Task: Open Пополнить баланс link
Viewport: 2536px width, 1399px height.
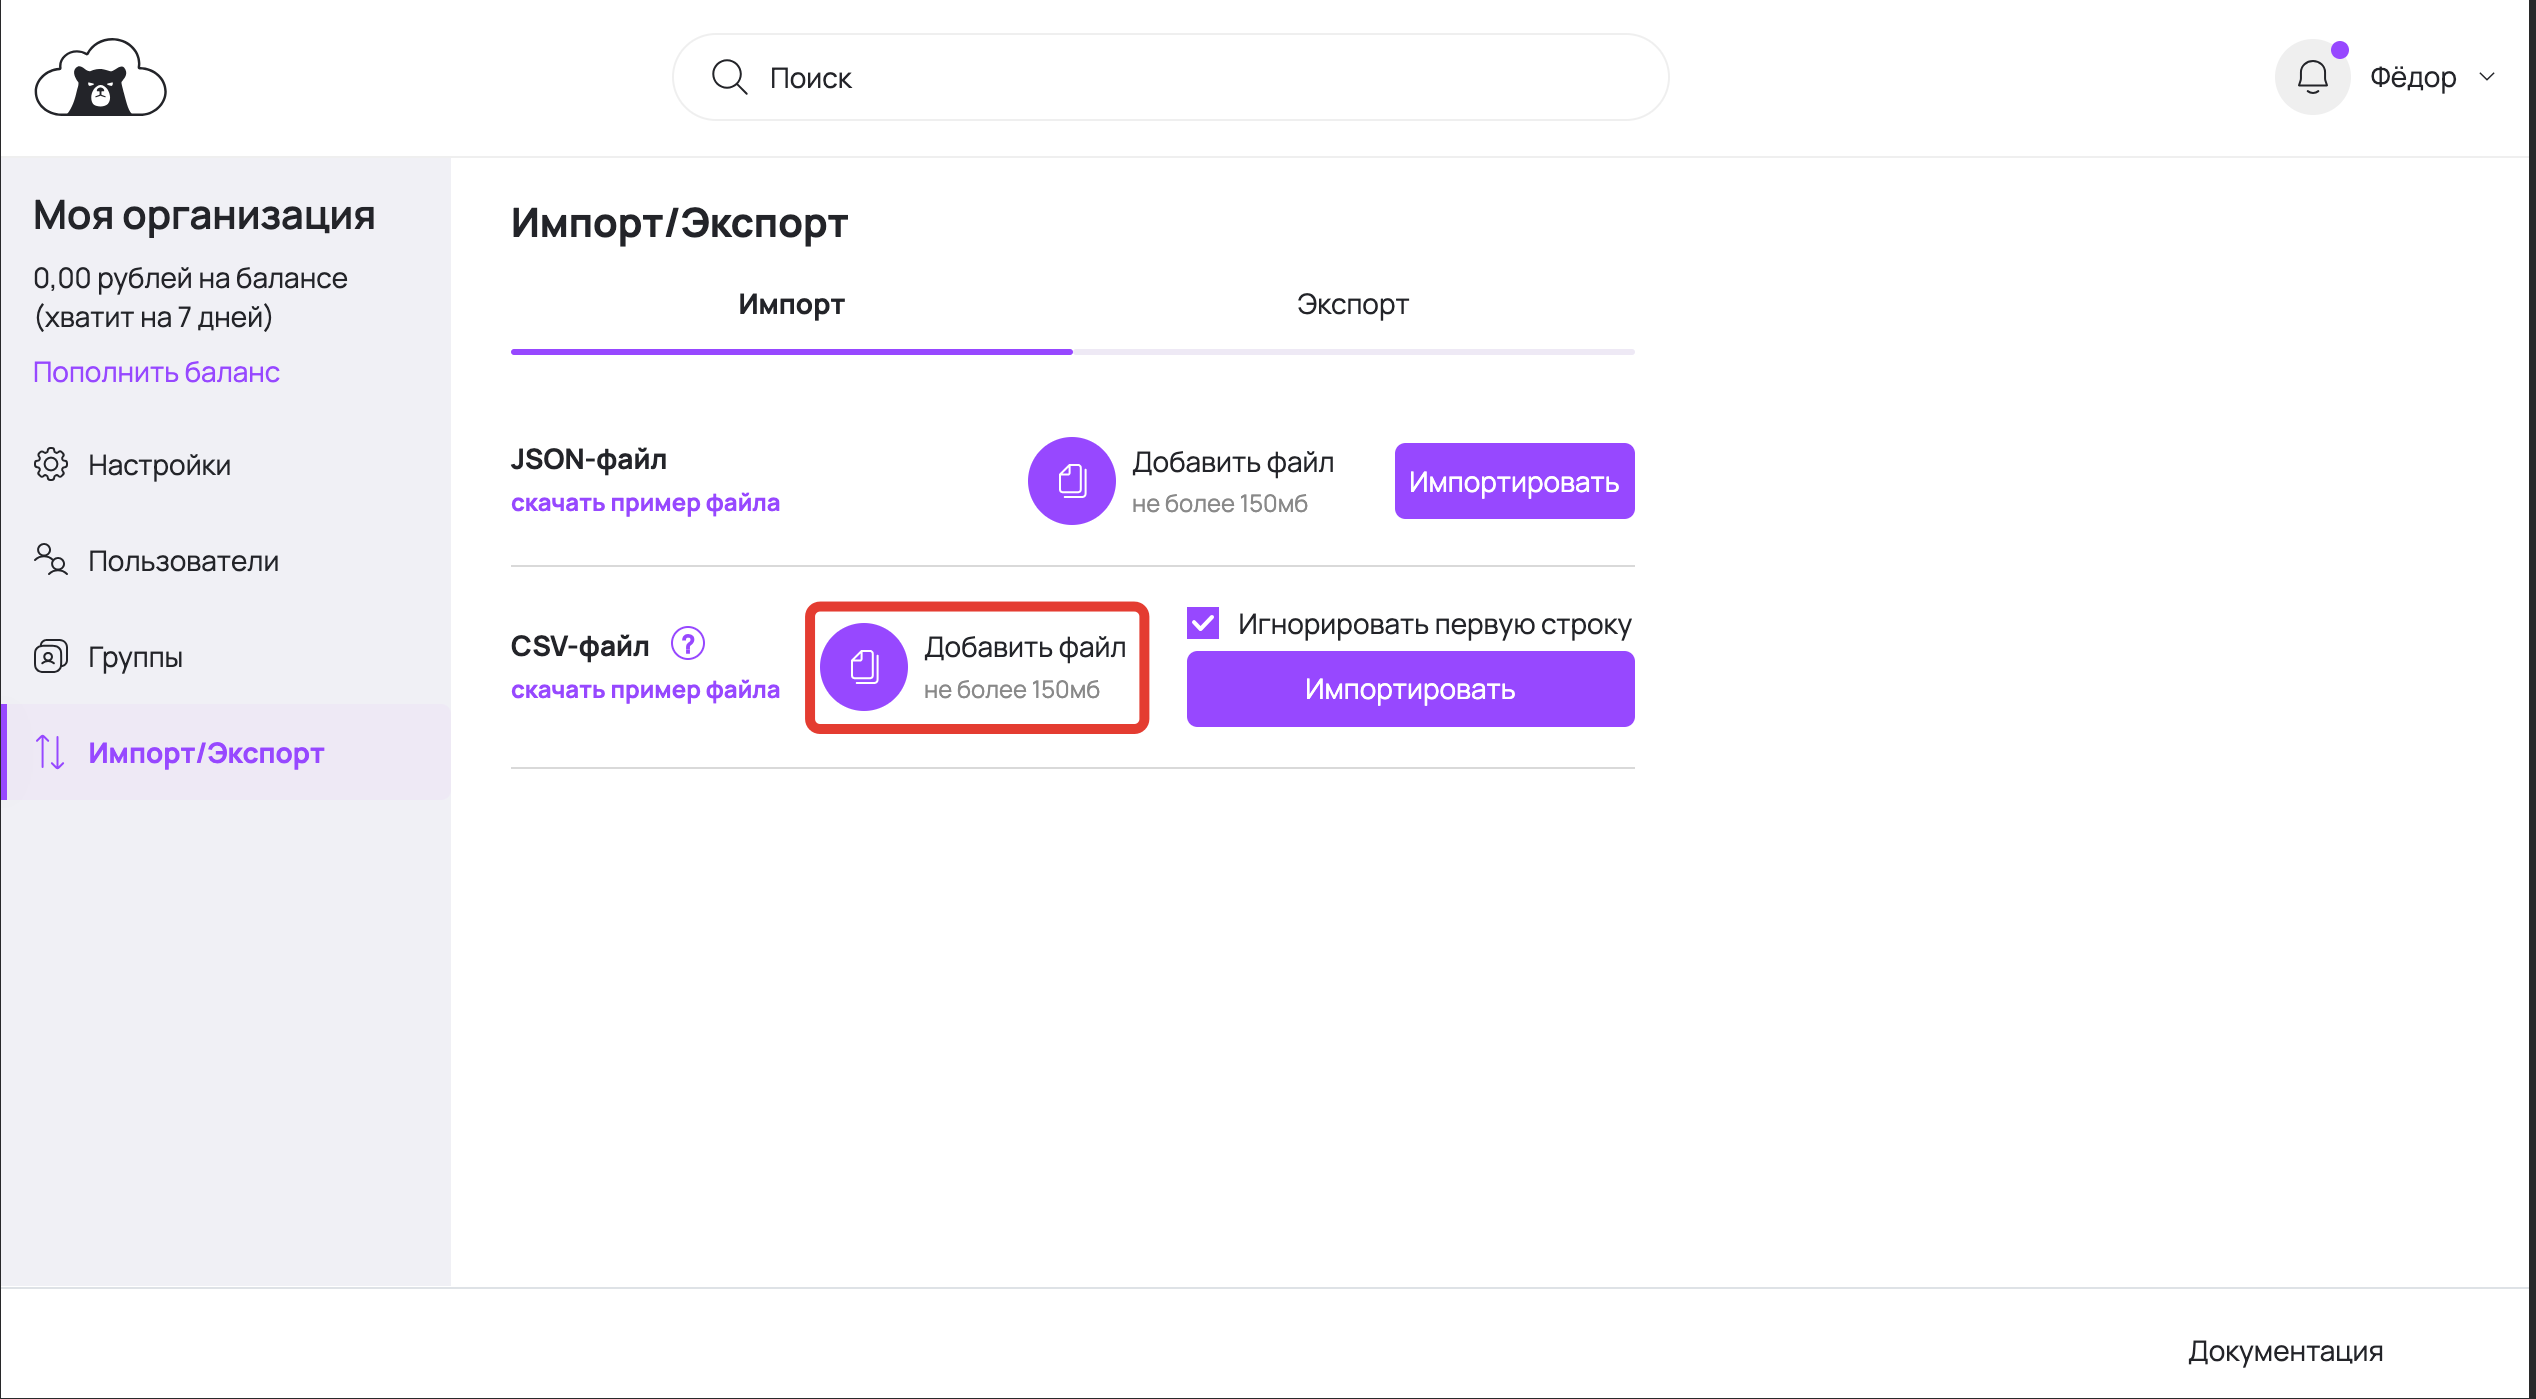Action: click(156, 372)
